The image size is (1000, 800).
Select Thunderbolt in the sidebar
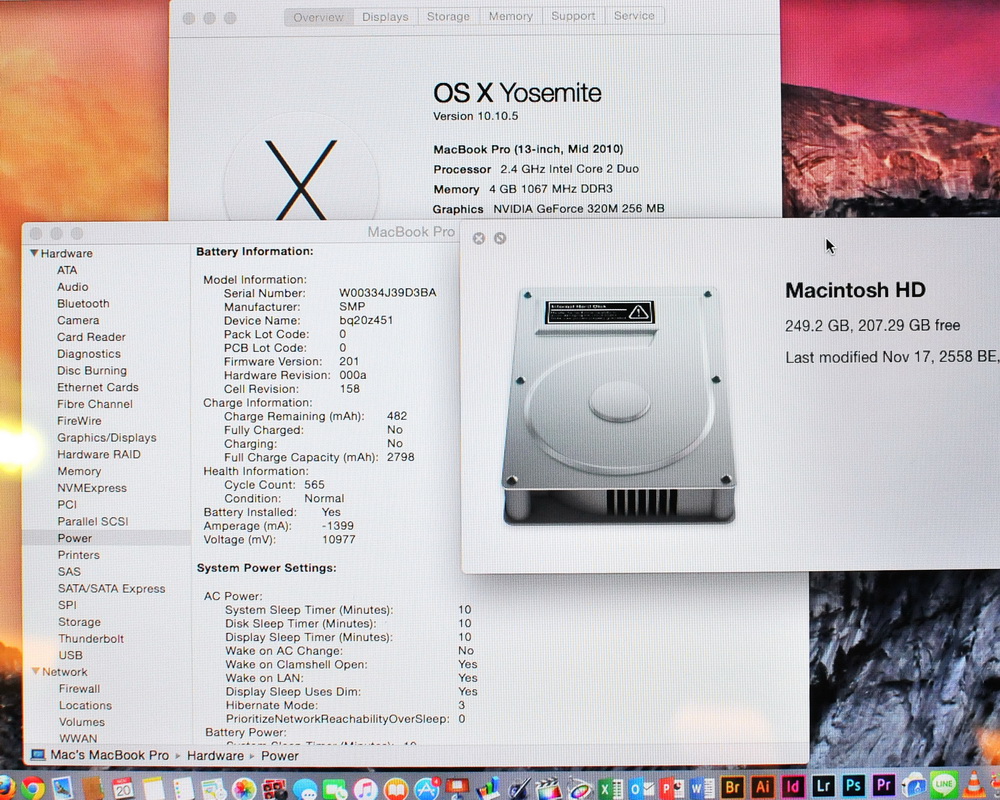click(x=91, y=639)
